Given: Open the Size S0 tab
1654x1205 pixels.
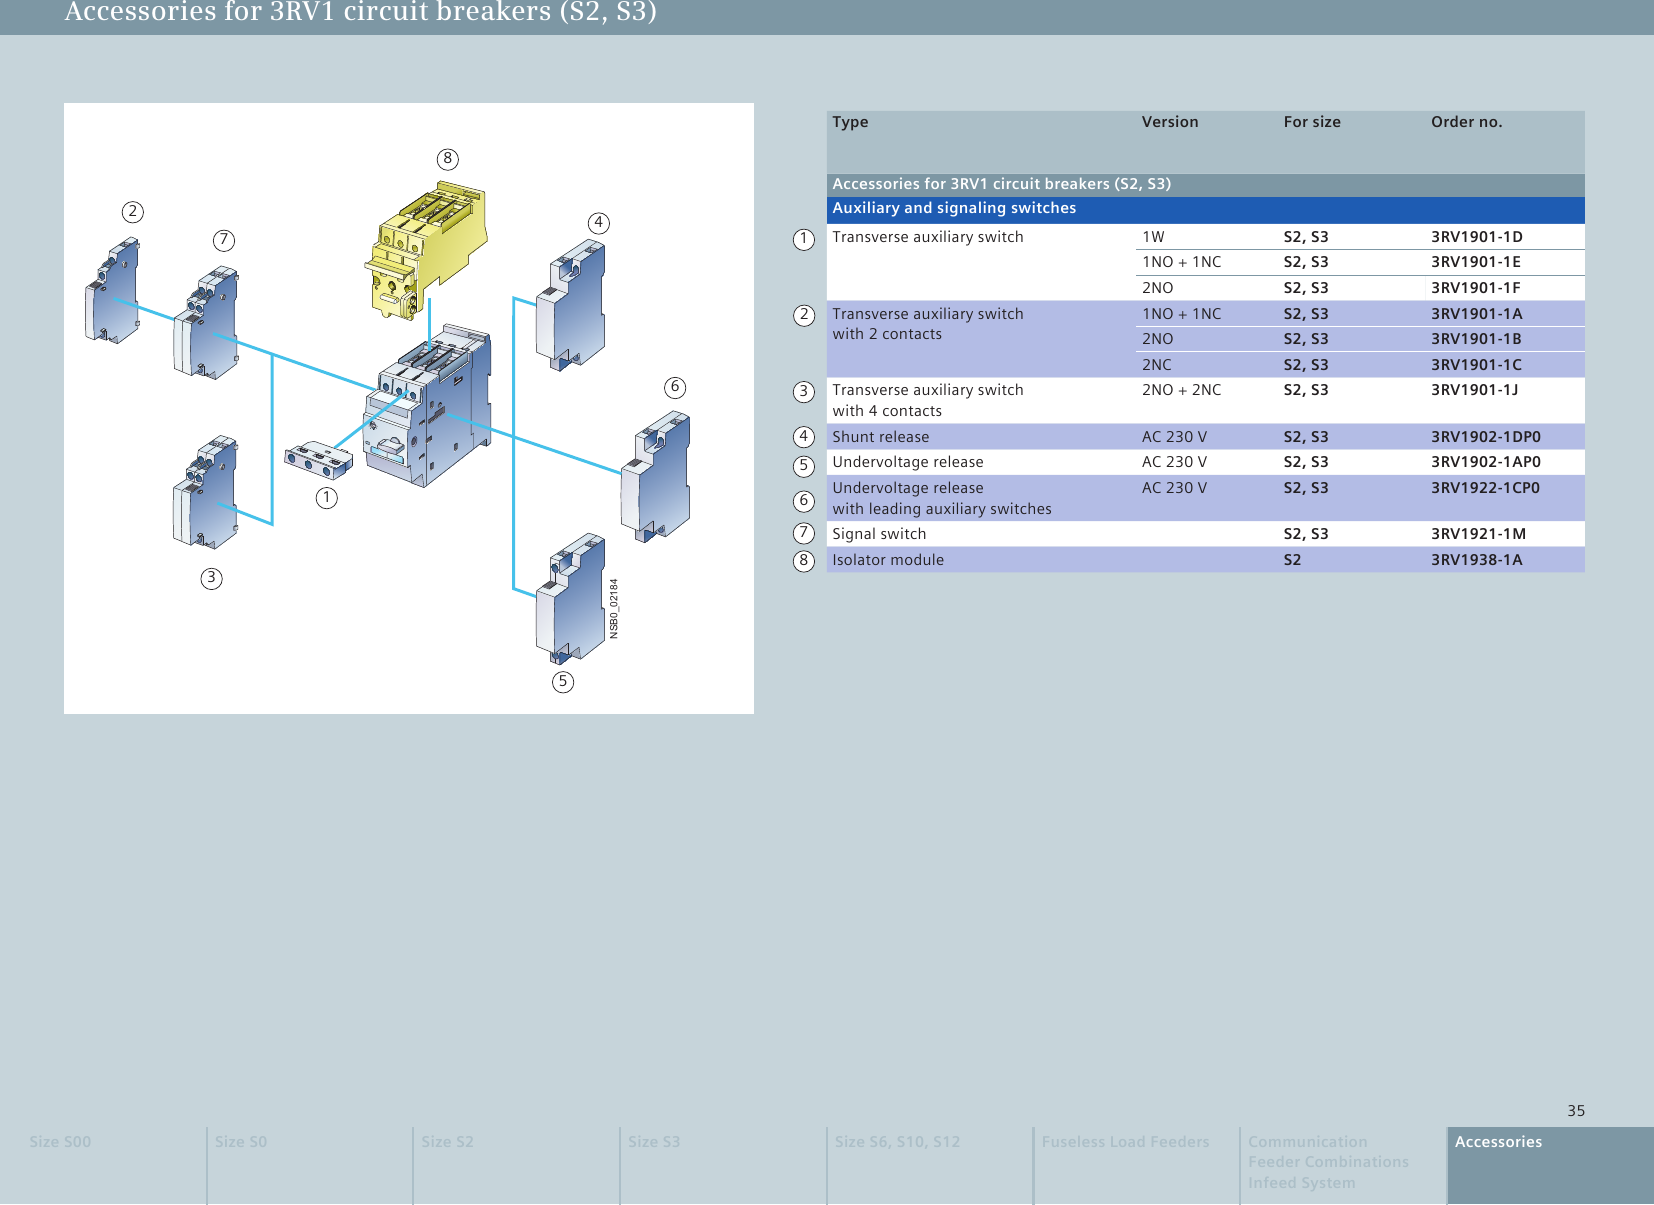Looking at the screenshot, I should tap(310, 1165).
